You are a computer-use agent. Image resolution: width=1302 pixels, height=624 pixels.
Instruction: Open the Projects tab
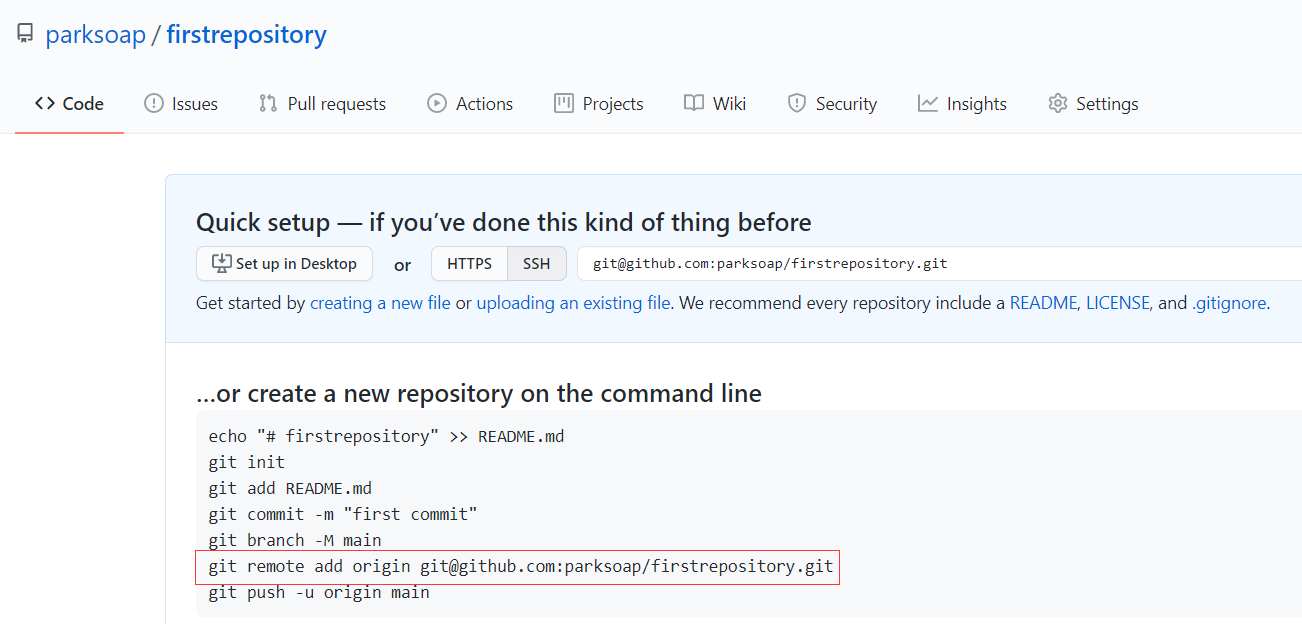(x=599, y=104)
